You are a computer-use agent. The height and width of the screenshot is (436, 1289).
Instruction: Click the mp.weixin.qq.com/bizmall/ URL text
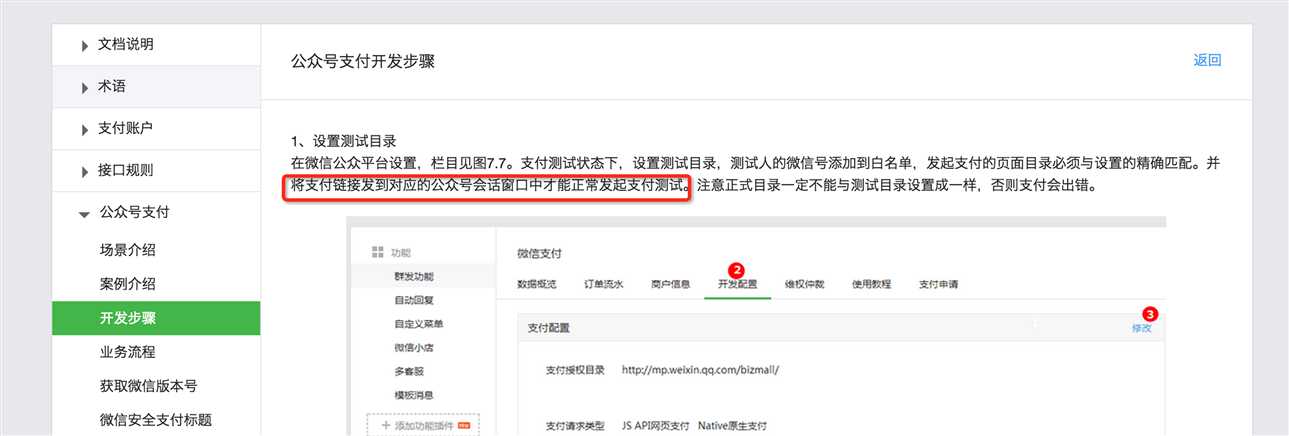click(700, 370)
